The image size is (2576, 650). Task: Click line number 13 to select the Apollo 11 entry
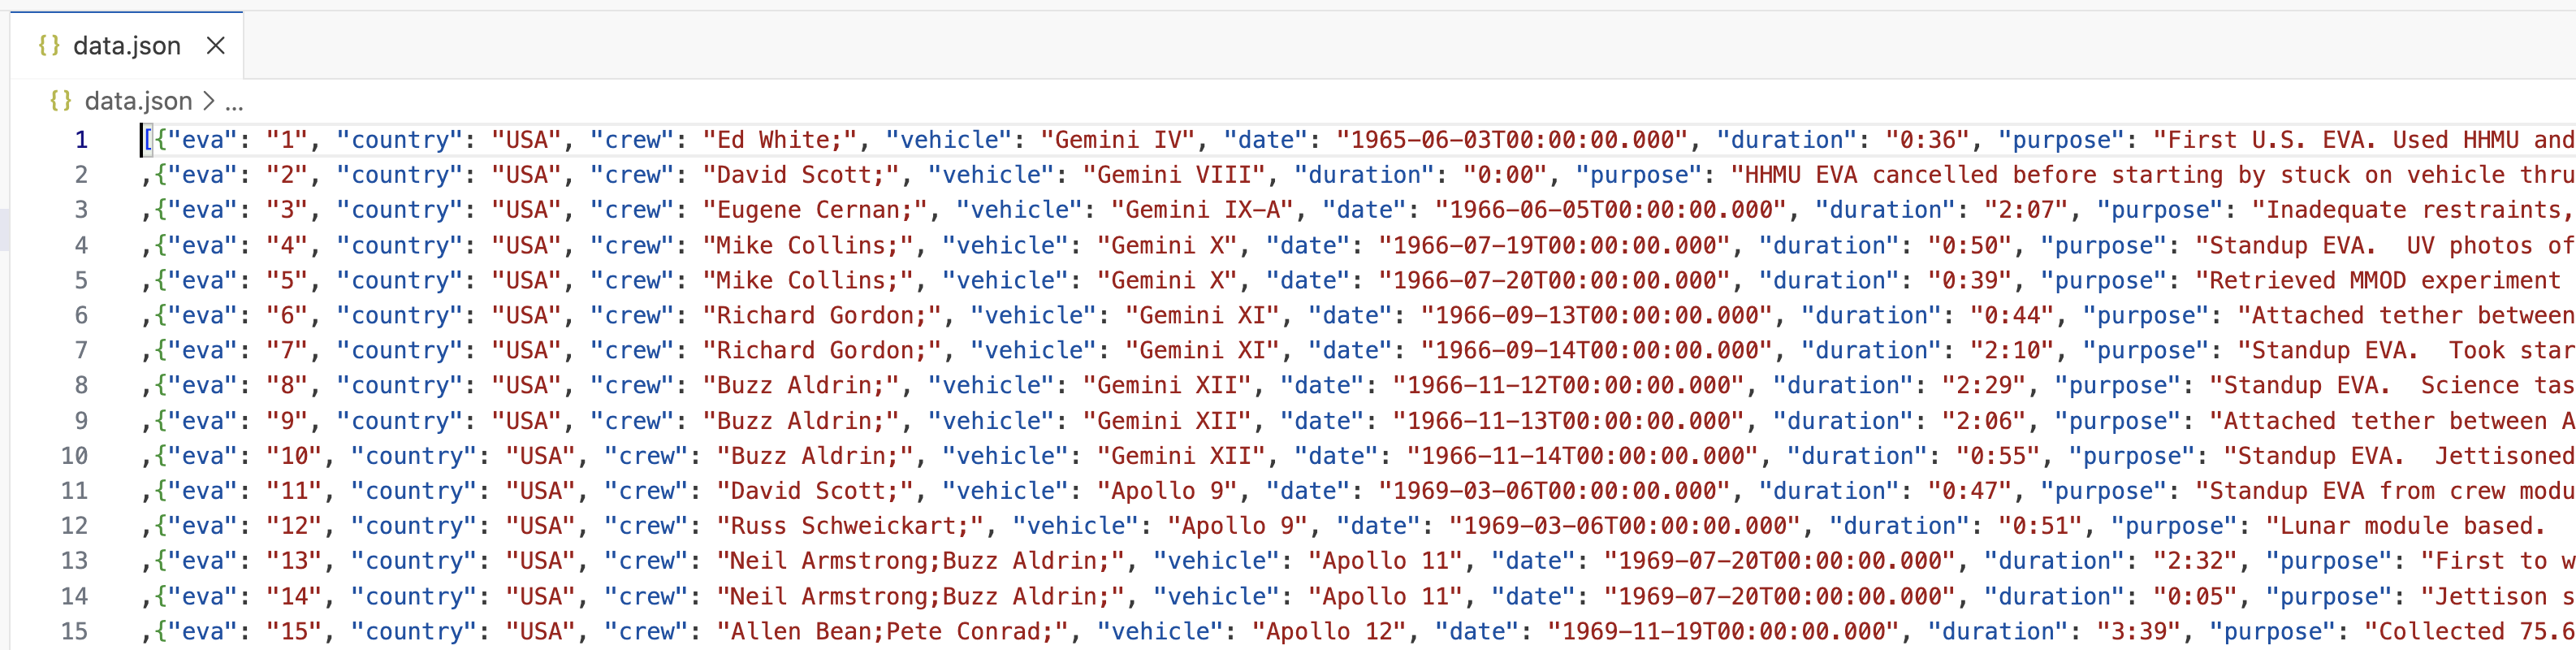pos(74,561)
